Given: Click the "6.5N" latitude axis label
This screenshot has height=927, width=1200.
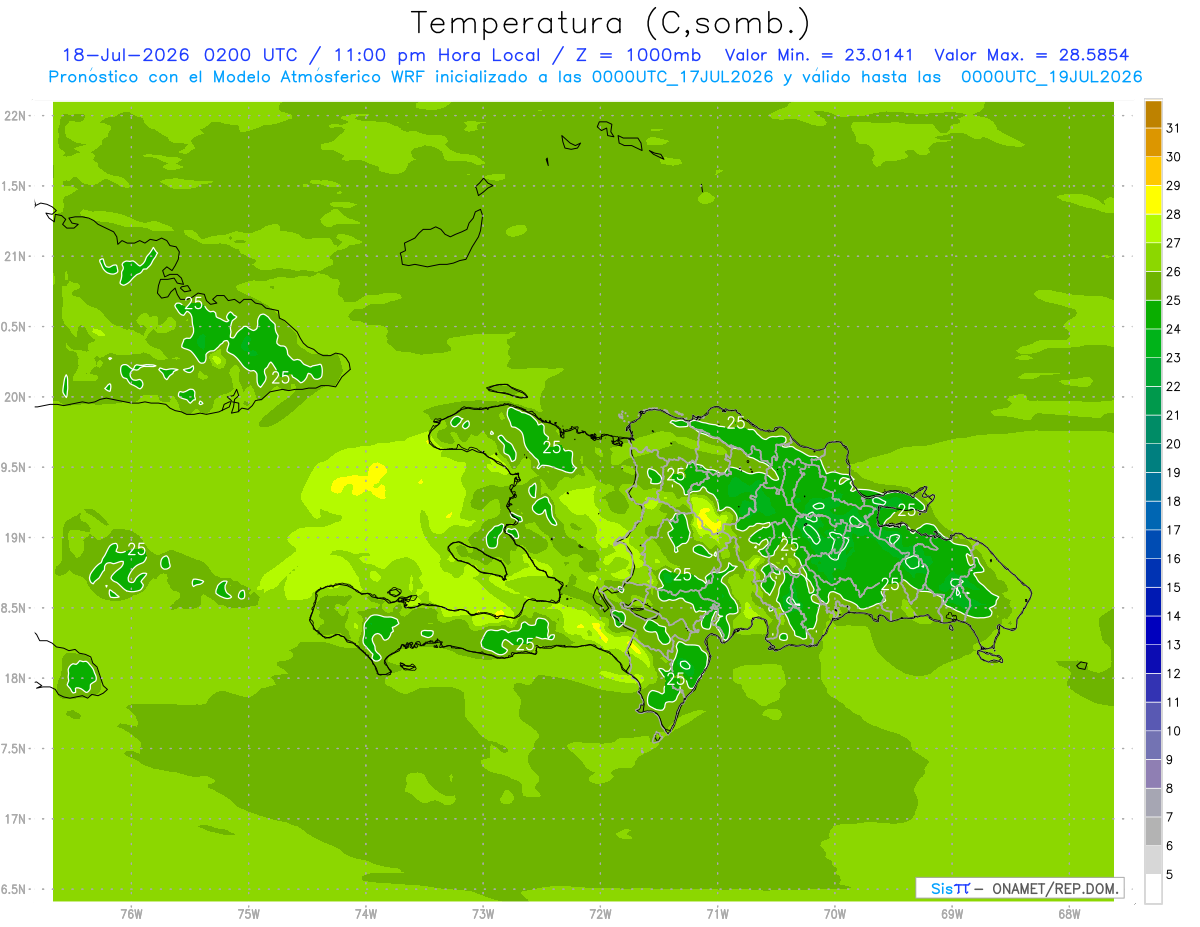Looking at the screenshot, I should click(x=15, y=889).
